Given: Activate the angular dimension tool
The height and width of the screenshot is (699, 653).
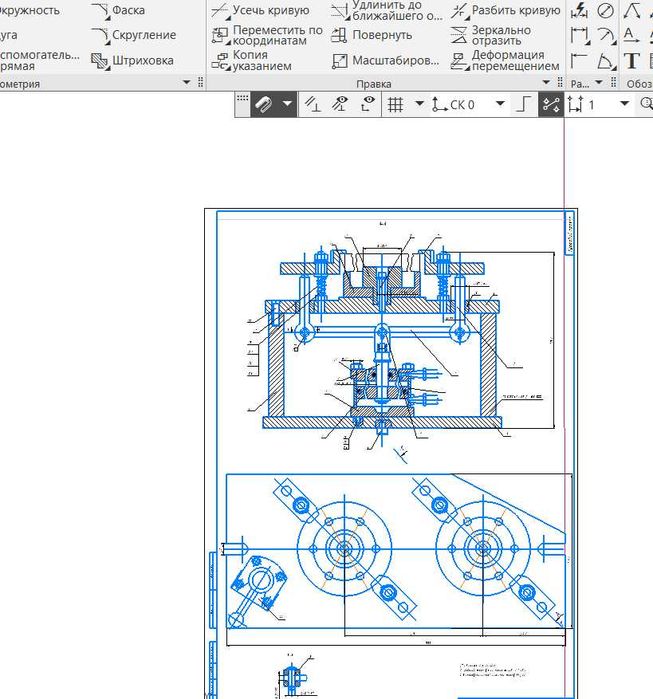Looking at the screenshot, I should coord(605,61).
